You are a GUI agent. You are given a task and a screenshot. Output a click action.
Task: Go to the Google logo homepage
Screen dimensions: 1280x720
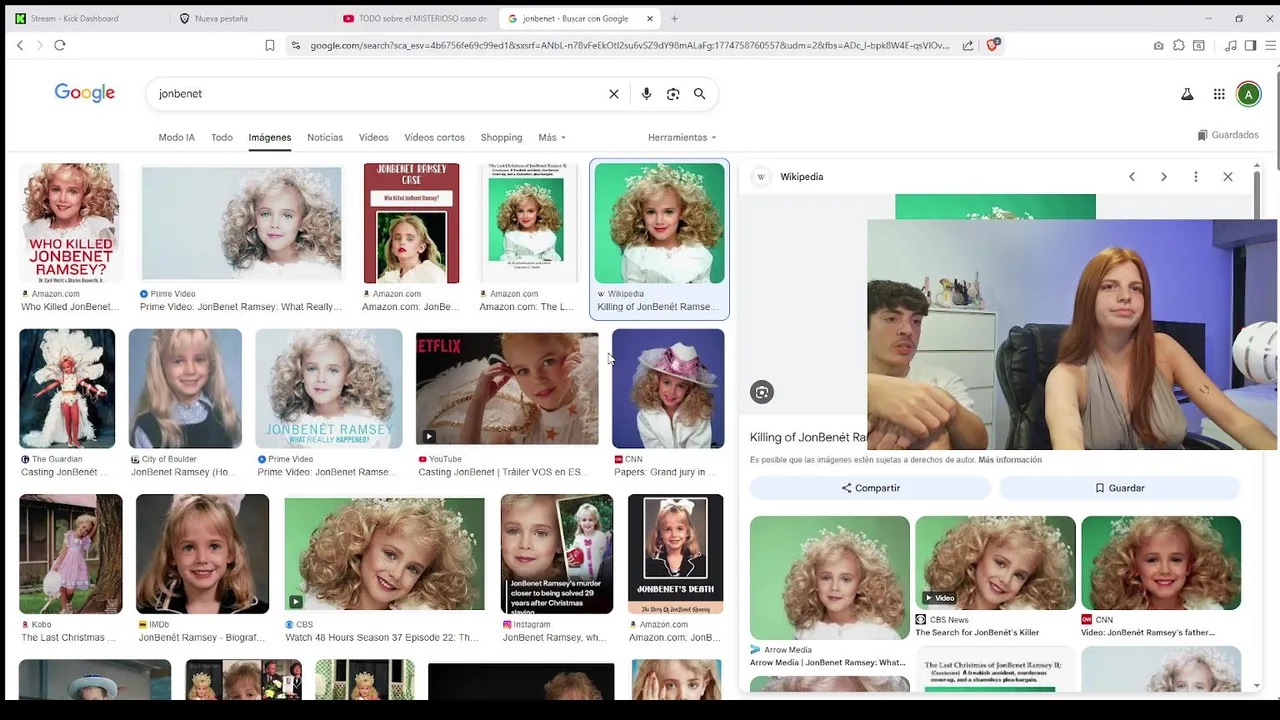[x=85, y=93]
